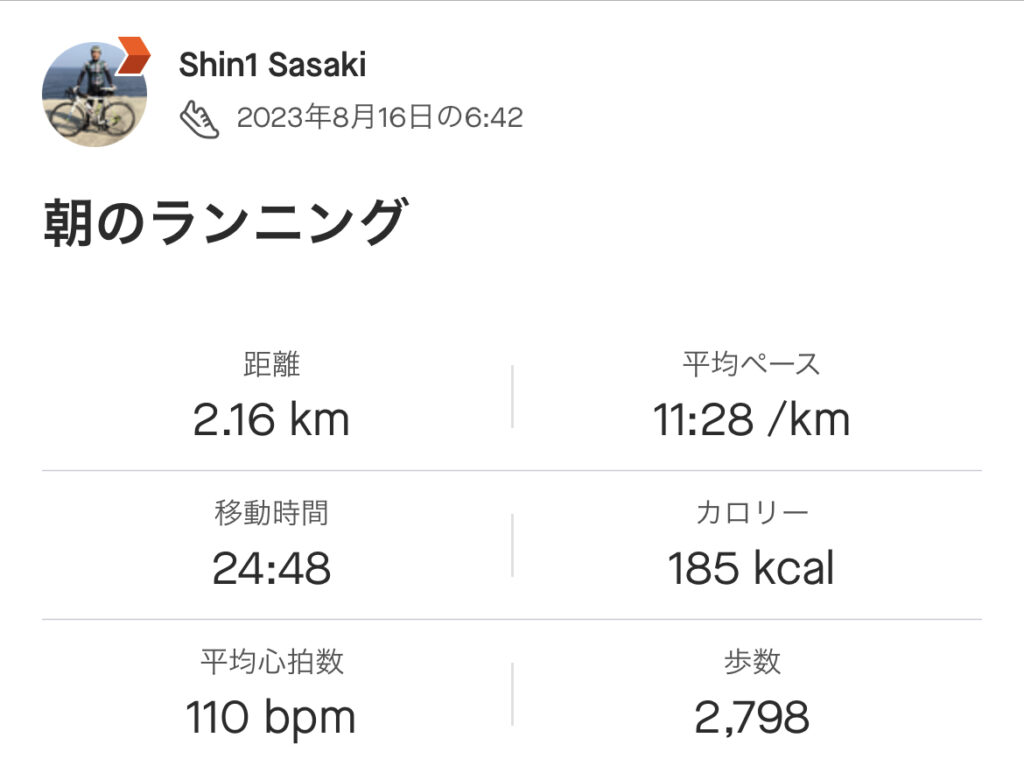Select the 110 bpm heart rate value

point(271,717)
